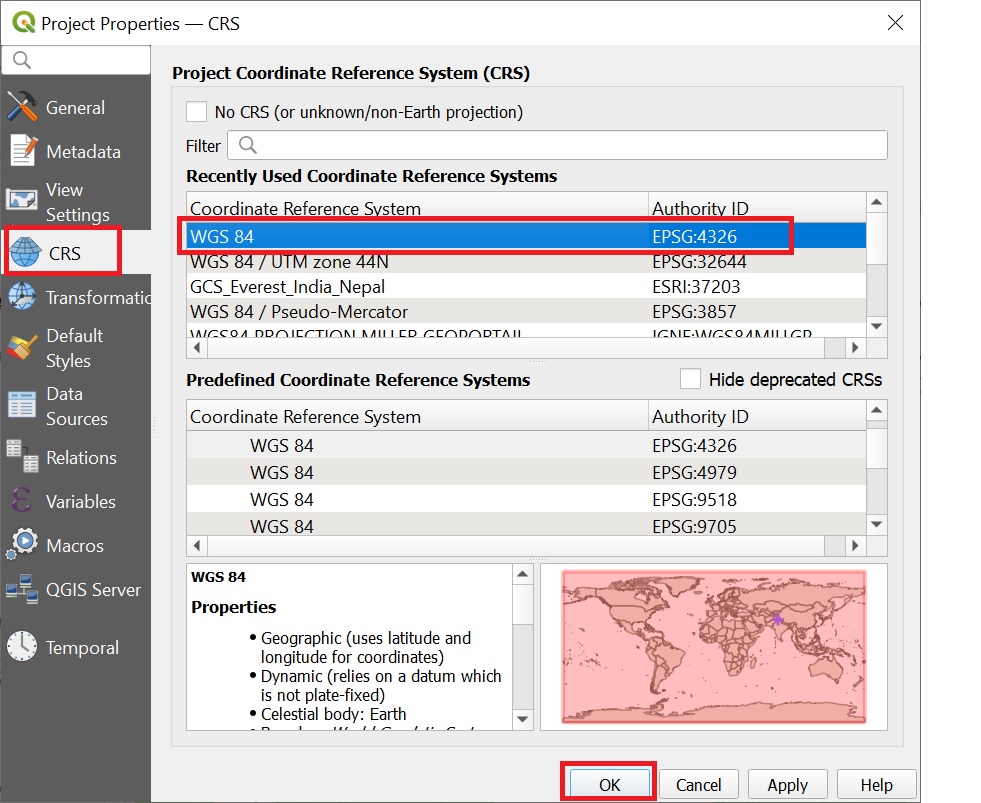
Task: Select the QGIS Server network icon
Action: pos(22,589)
